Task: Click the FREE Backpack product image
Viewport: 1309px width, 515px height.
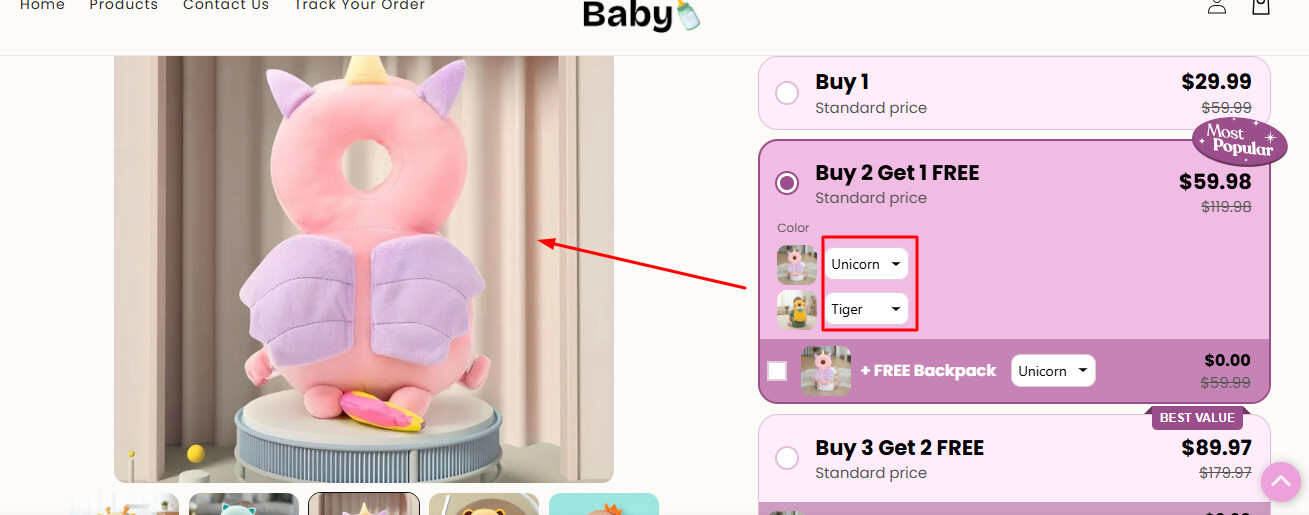Action: pos(826,371)
